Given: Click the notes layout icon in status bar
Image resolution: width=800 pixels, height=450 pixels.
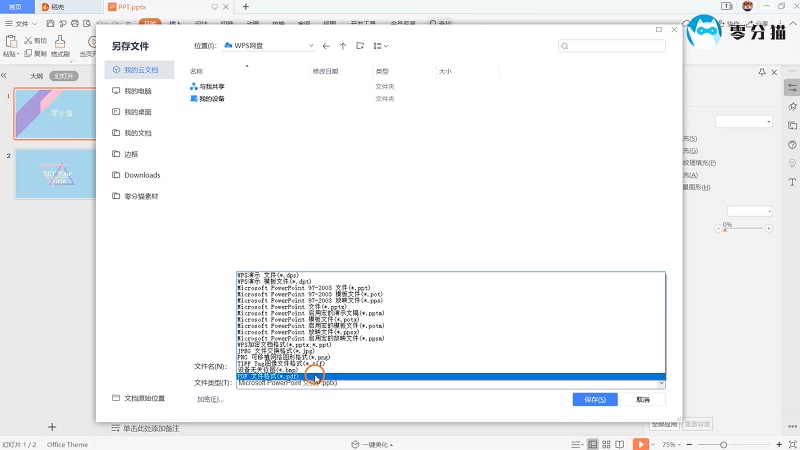Looking at the screenshot, I should point(577,444).
